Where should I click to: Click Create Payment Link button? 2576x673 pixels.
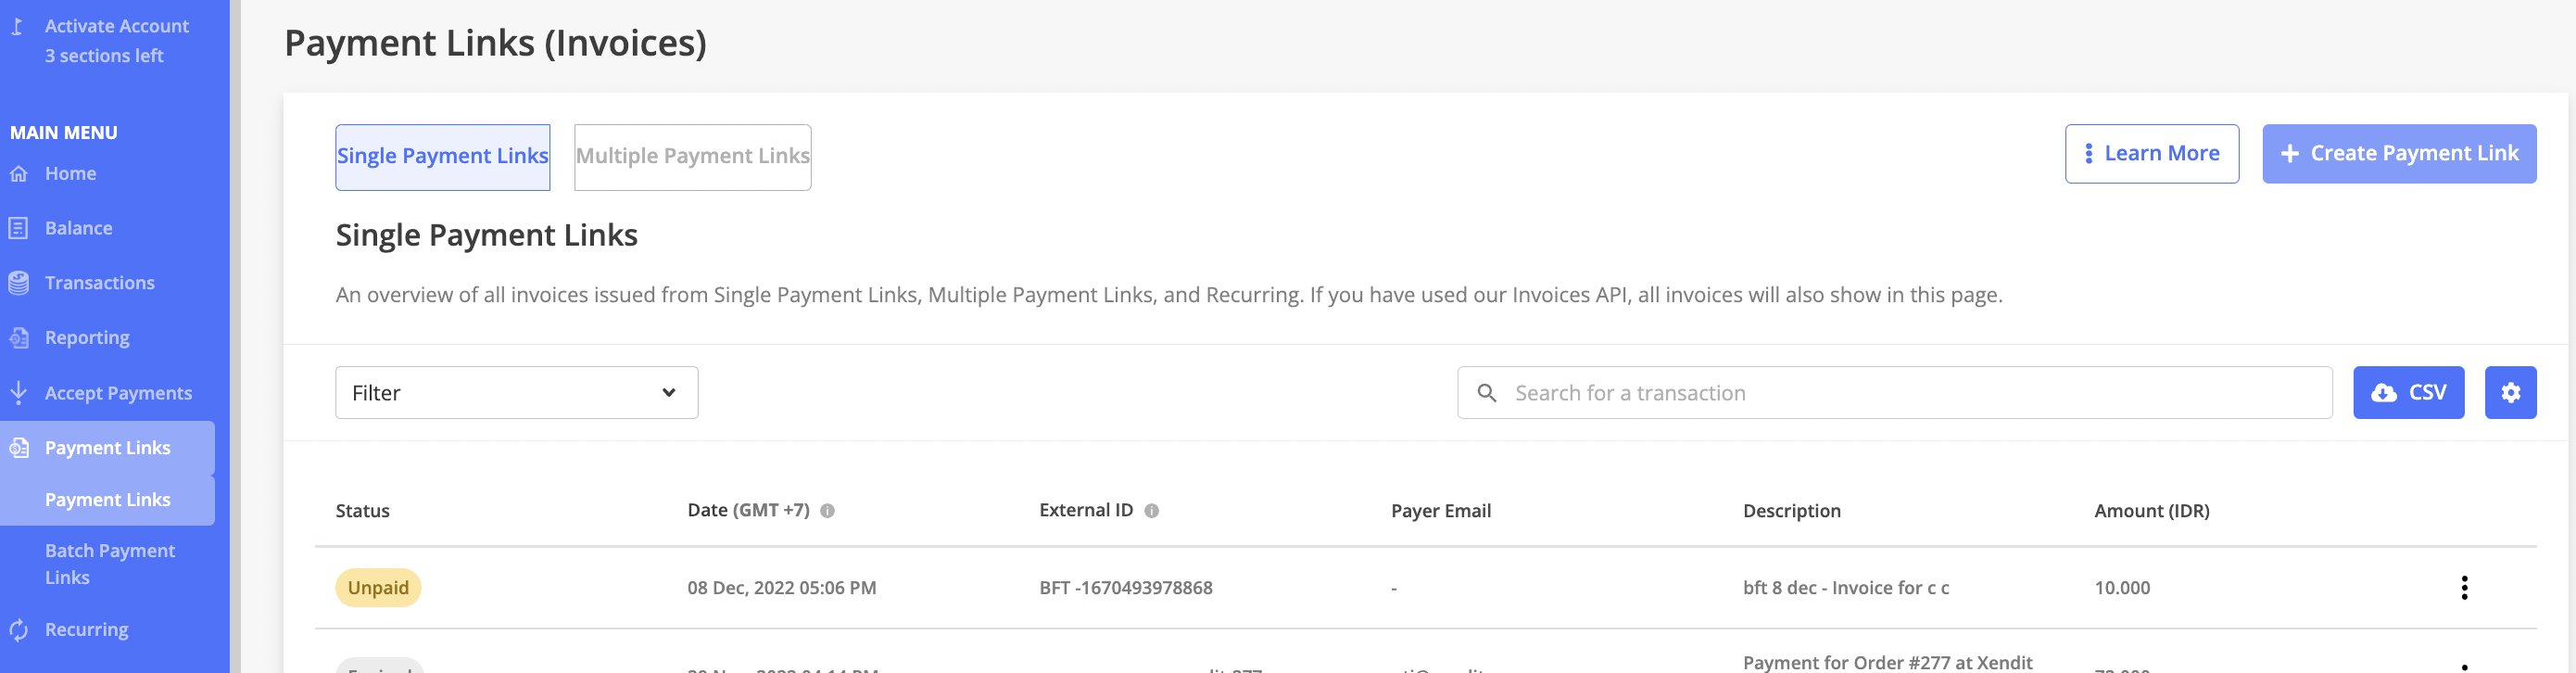2398,154
